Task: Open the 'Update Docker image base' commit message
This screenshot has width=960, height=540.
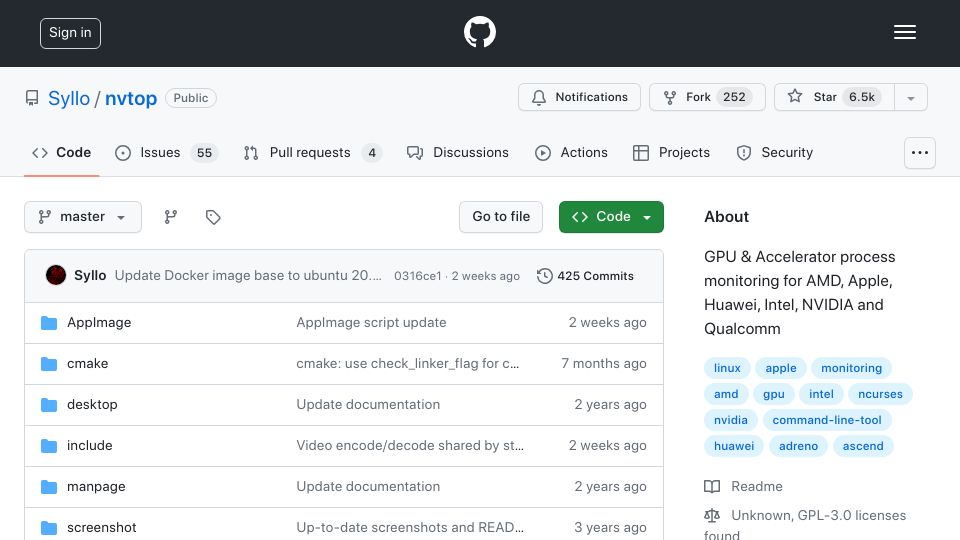Action: point(248,276)
